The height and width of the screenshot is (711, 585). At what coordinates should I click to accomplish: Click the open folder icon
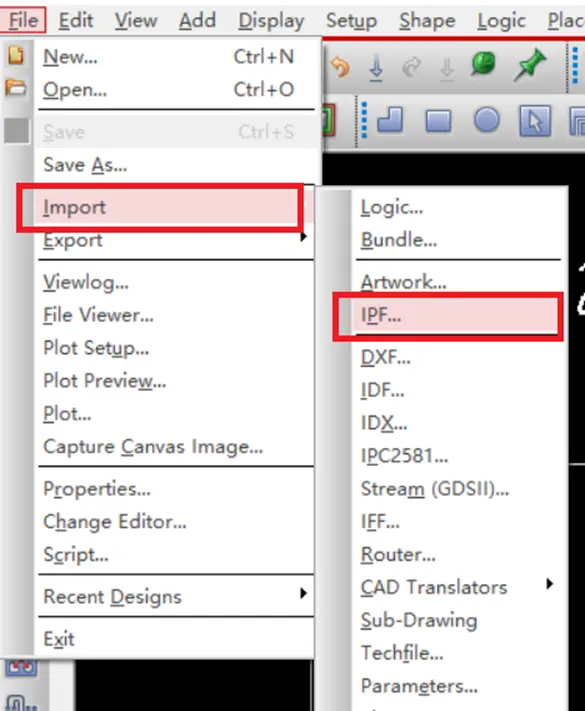tap(16, 88)
